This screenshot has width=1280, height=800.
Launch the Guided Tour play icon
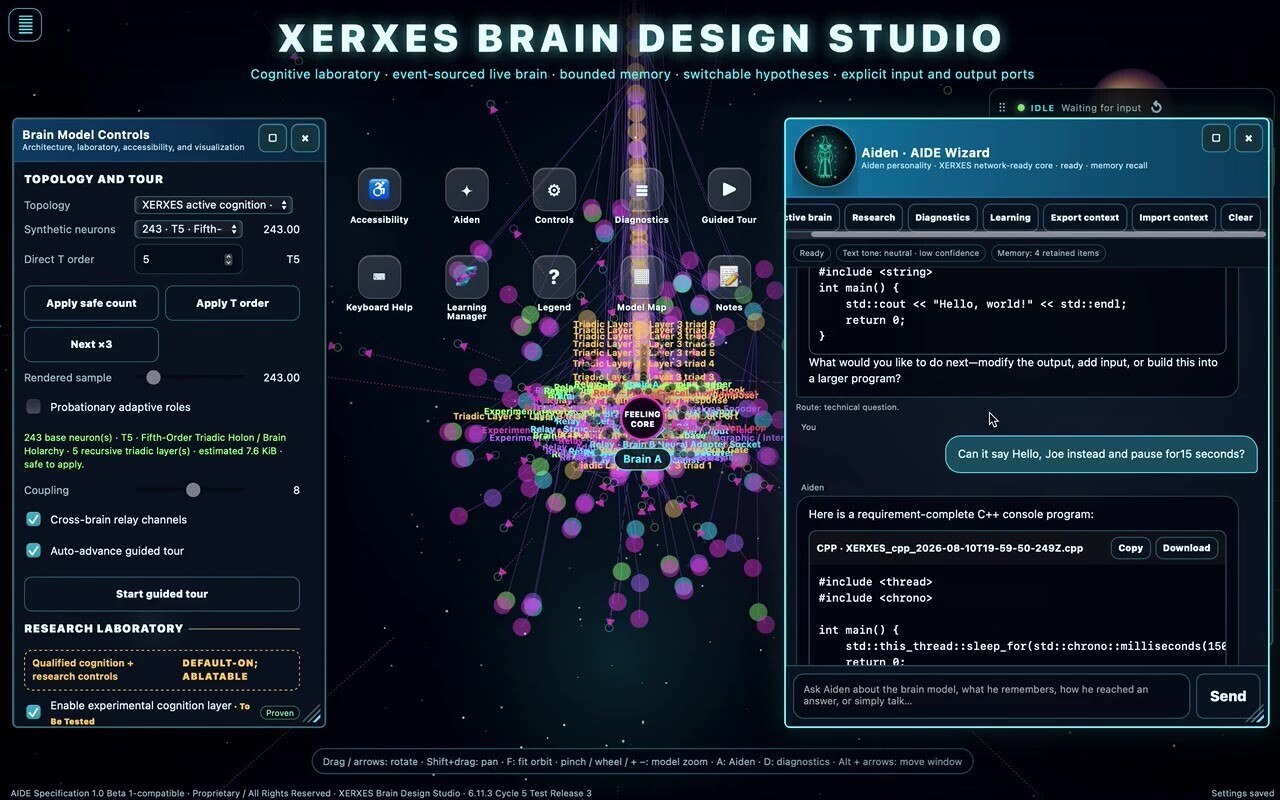pos(729,190)
